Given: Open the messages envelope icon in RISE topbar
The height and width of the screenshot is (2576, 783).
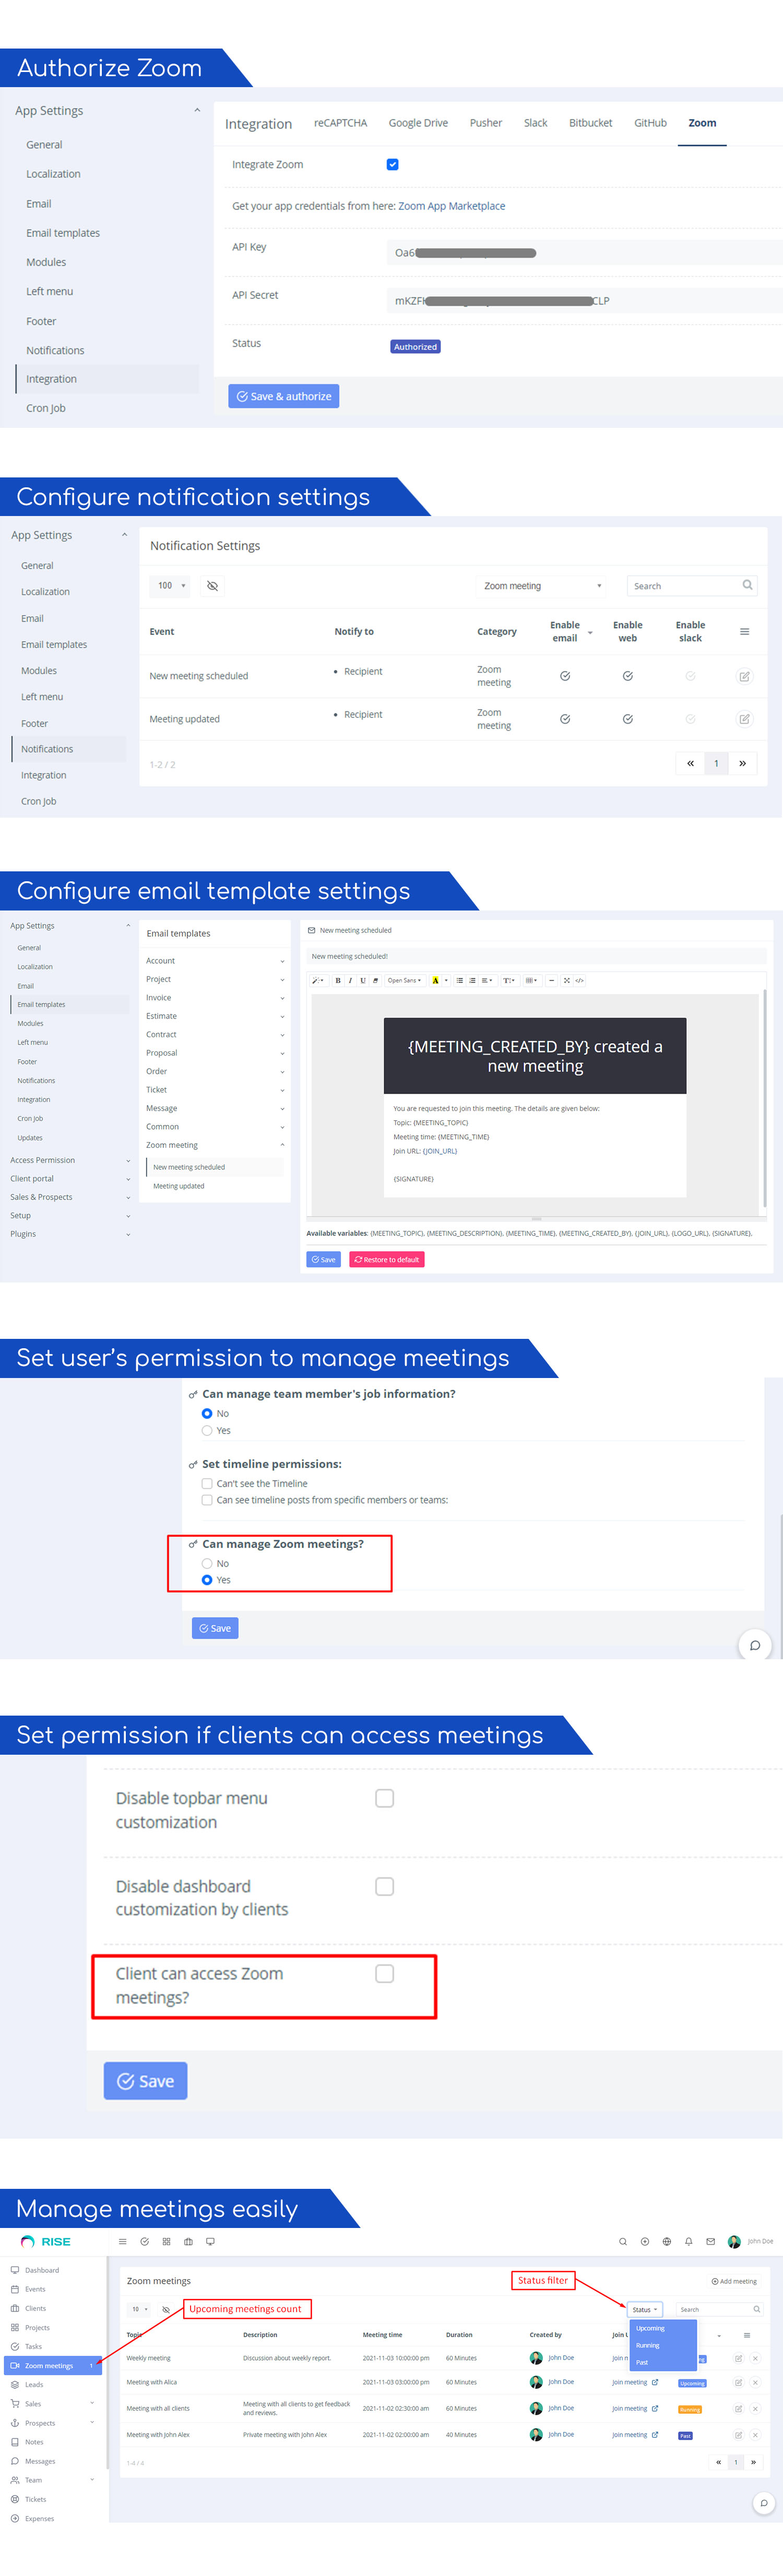Looking at the screenshot, I should pos(711,2242).
